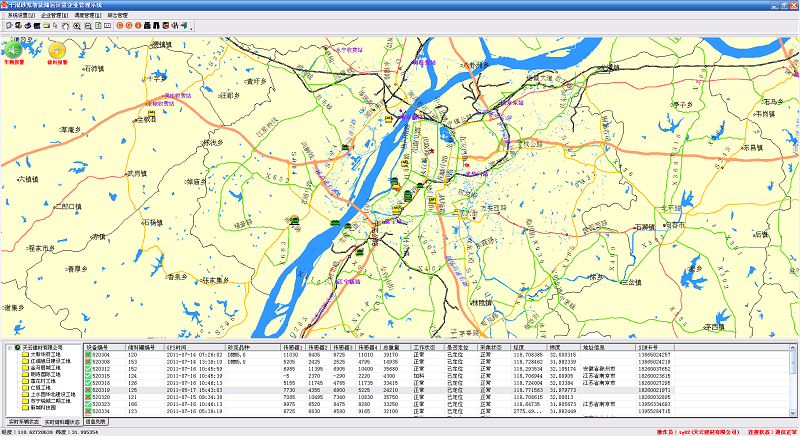
Task: Click the table vertical scrollbar thumb
Action: 793,363
